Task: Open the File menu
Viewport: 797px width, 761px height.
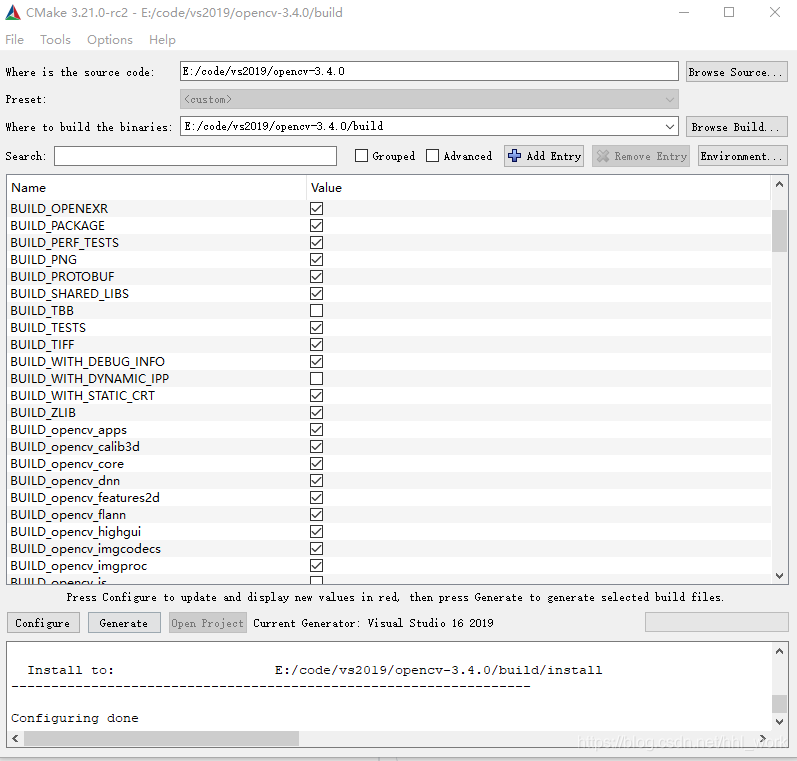Action: tap(15, 40)
